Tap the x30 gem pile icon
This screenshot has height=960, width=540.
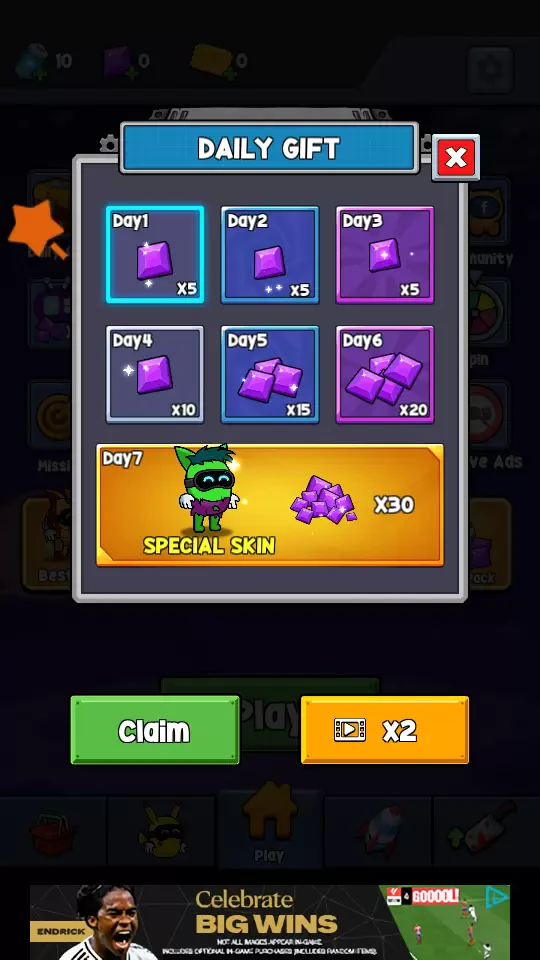pos(323,499)
